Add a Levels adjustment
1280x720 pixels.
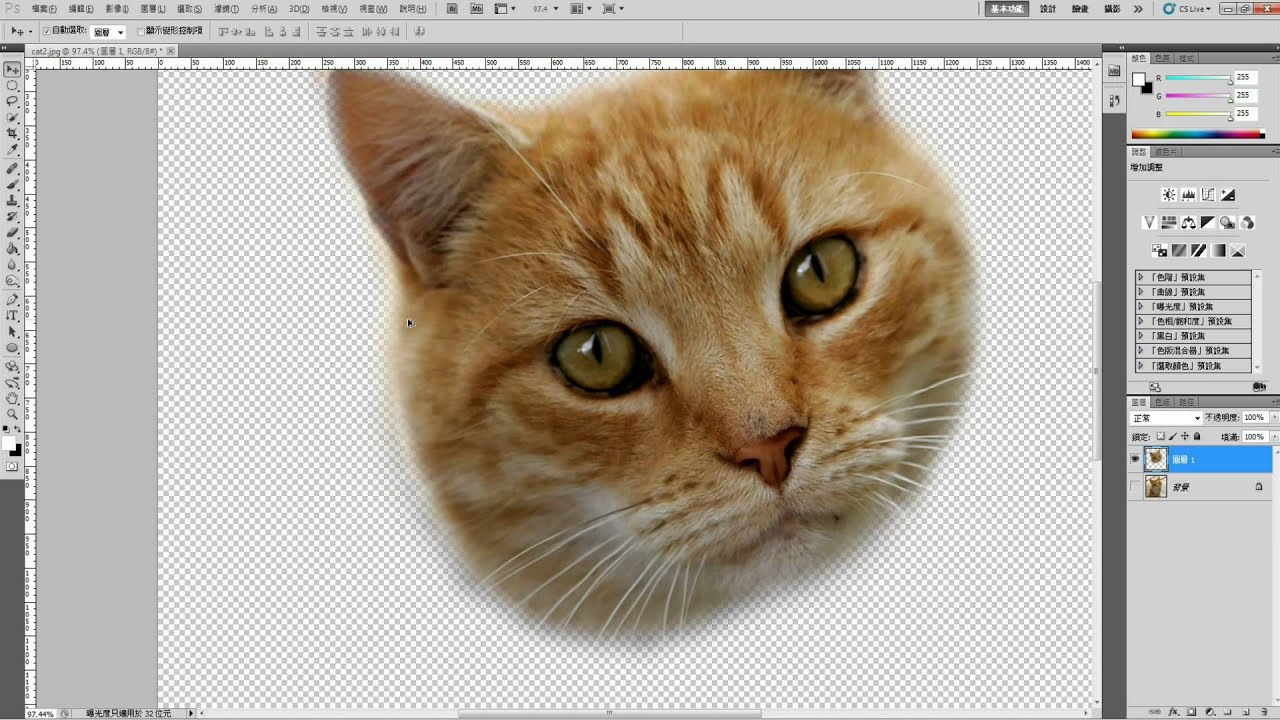tap(1188, 195)
